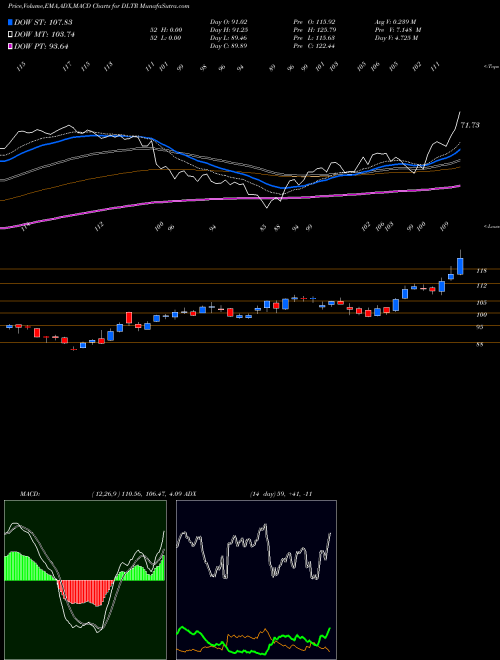Click the '<Lows' axis label
This screenshot has height=660, width=500.
491,226
